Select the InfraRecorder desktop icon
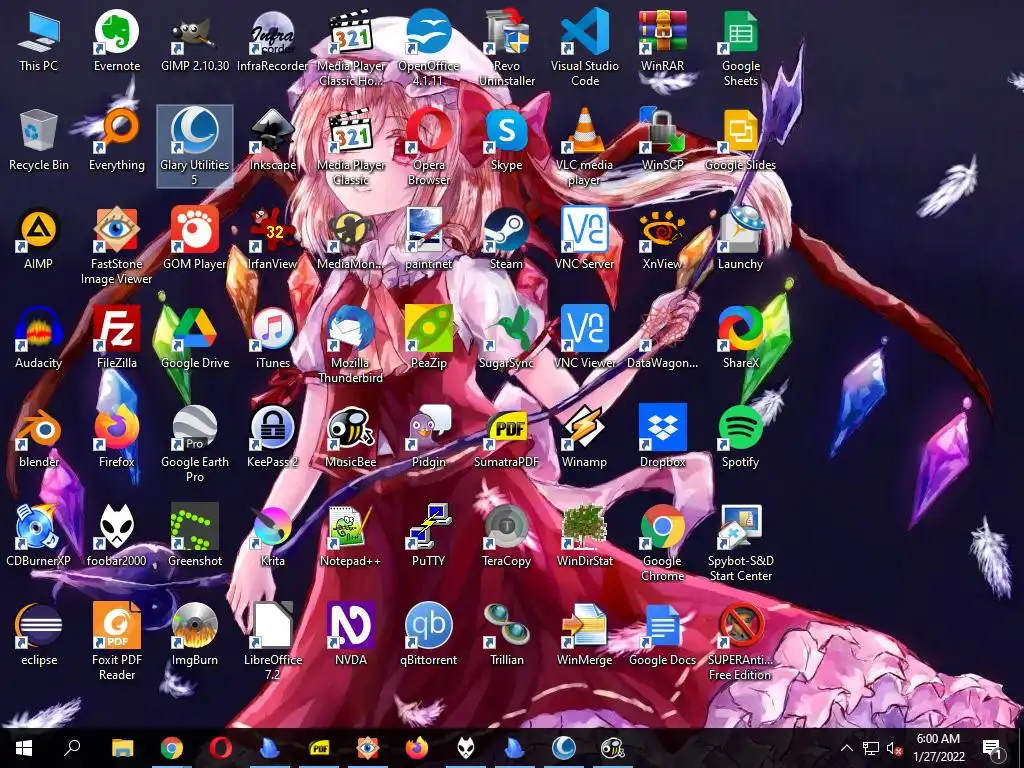Screen dimensions: 1024x768 point(272,41)
